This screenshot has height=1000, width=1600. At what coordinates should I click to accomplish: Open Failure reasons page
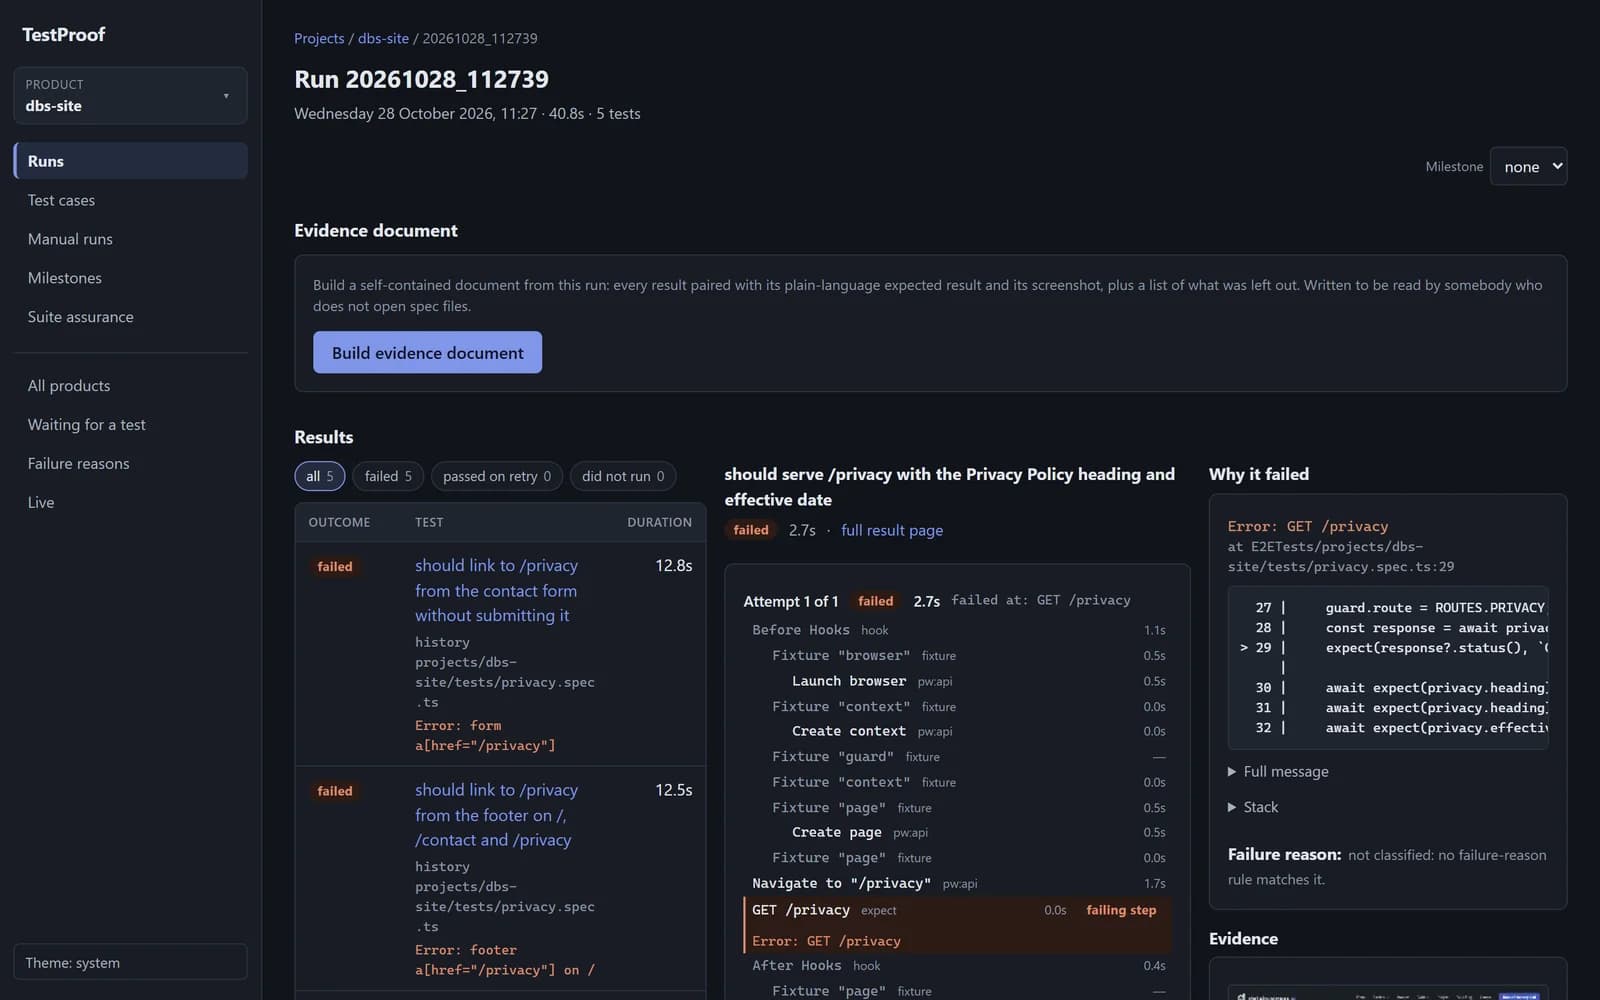[x=130, y=464]
